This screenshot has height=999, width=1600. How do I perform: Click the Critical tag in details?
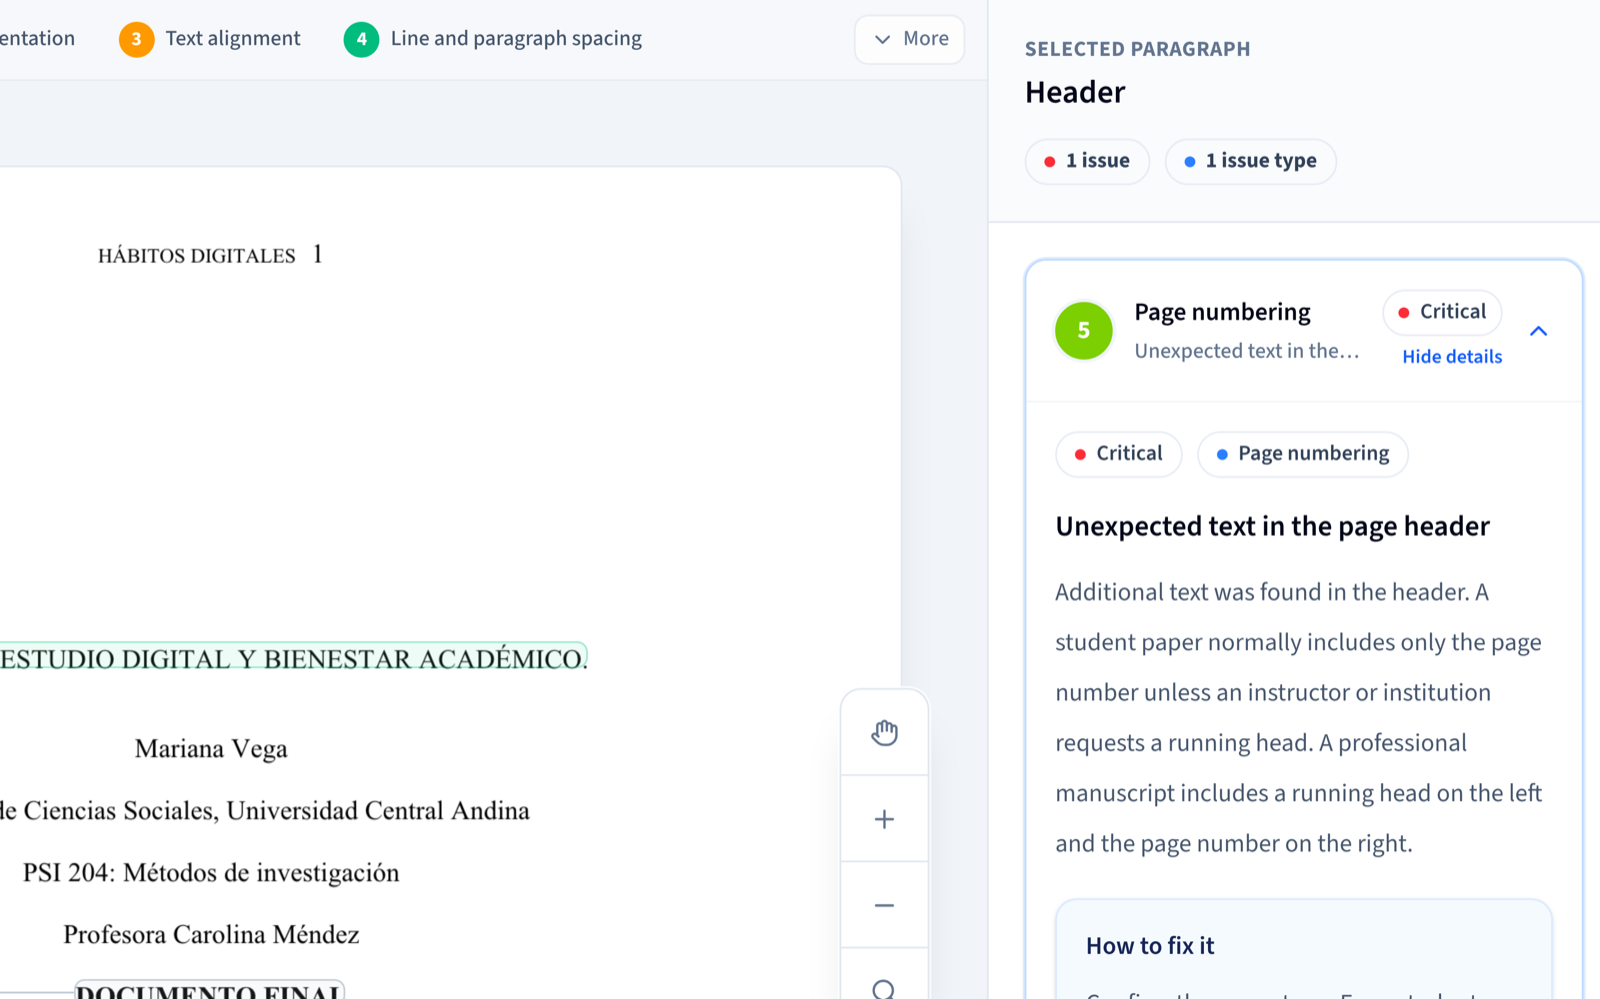(x=1119, y=454)
